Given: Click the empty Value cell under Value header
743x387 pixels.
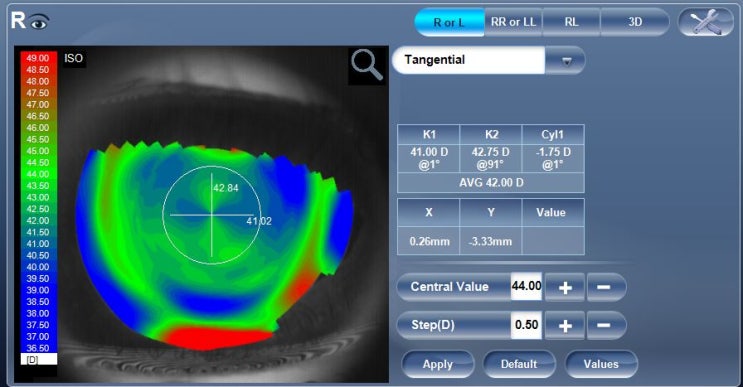Looking at the screenshot, I should 553,241.
